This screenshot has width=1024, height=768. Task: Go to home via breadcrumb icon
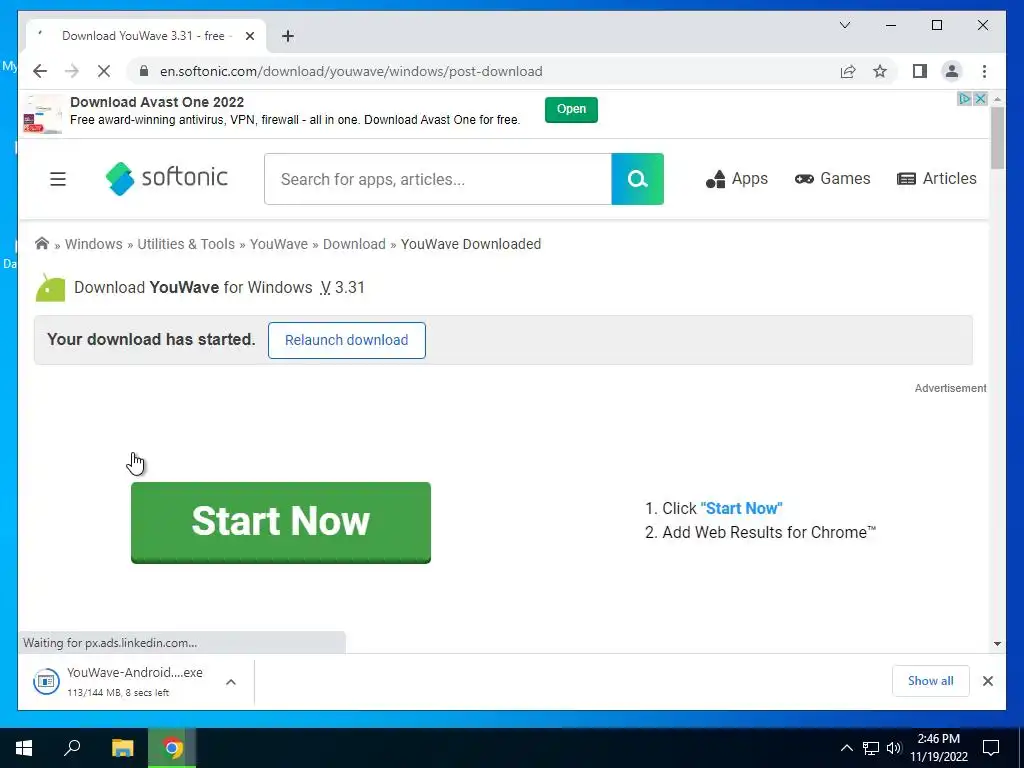coord(42,244)
